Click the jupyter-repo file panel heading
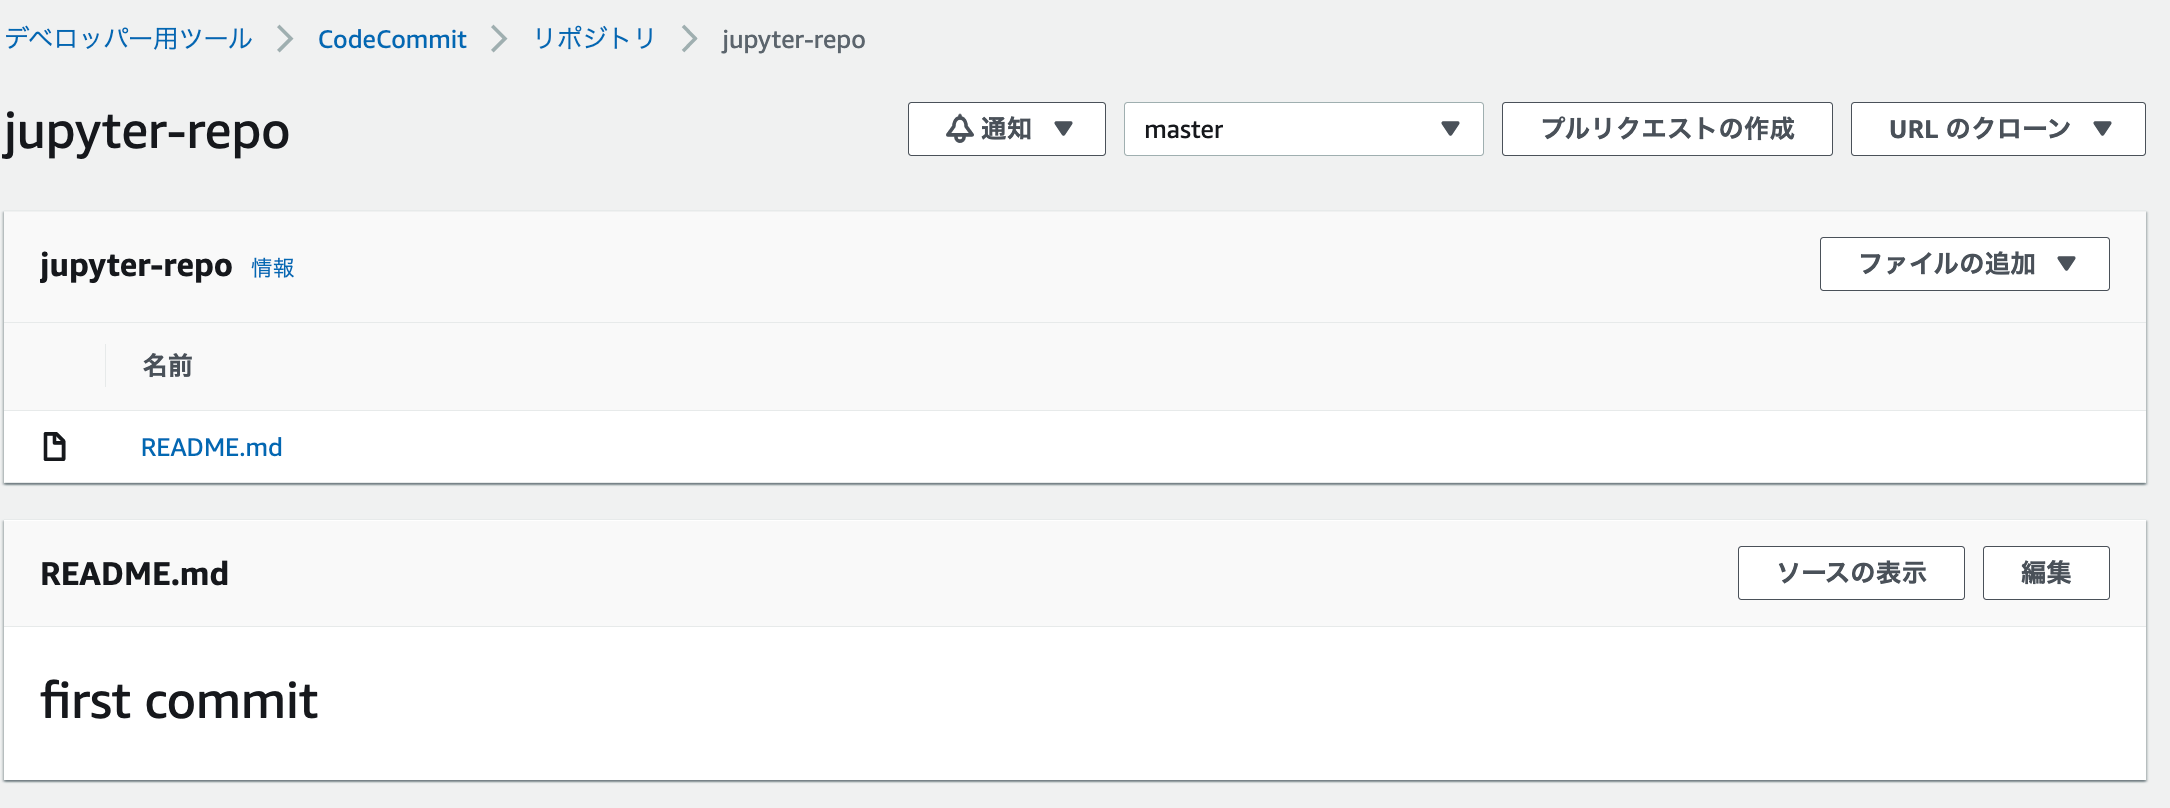Image resolution: width=2170 pixels, height=808 pixels. (136, 266)
